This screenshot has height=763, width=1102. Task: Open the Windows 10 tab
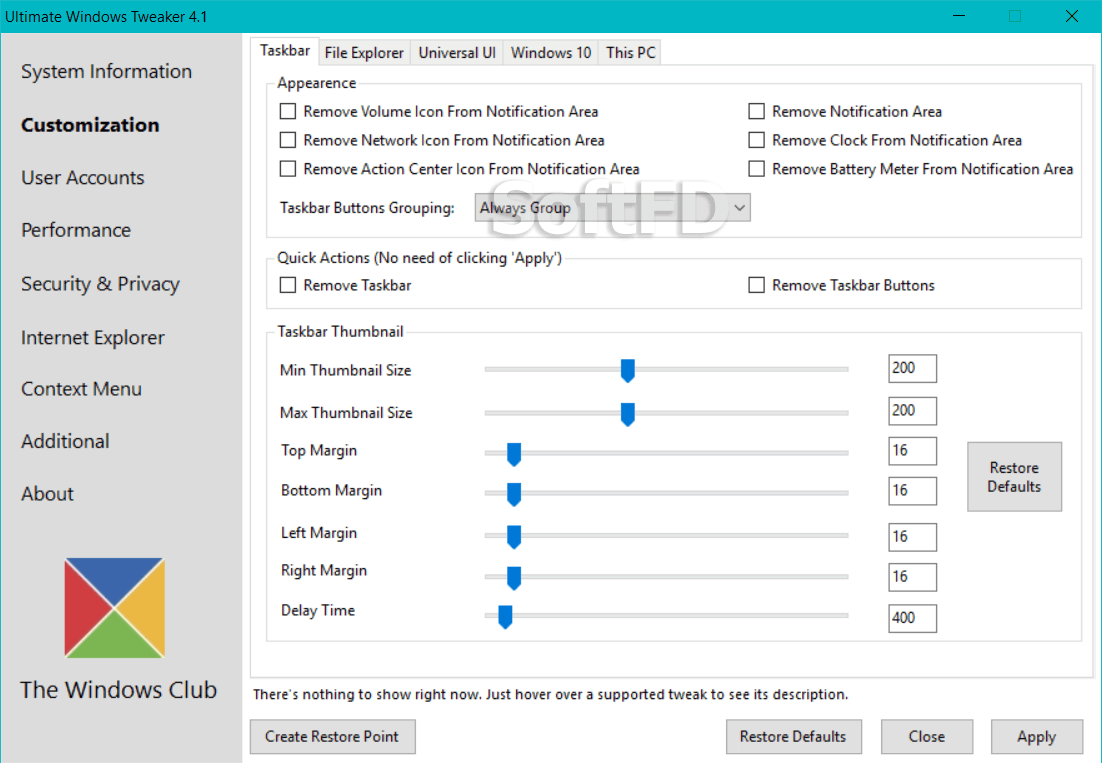point(551,53)
